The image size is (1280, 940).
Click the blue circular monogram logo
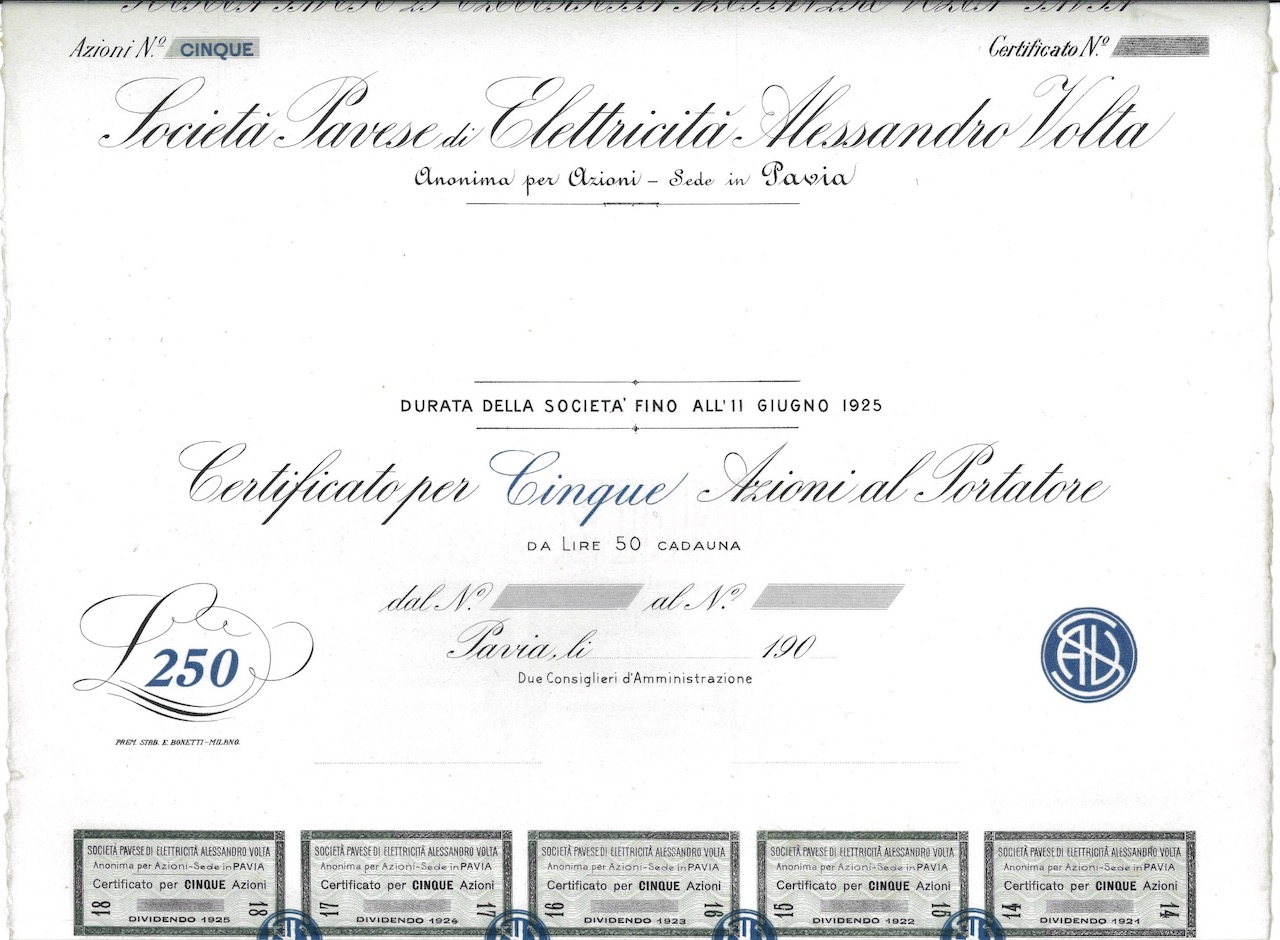(1088, 654)
